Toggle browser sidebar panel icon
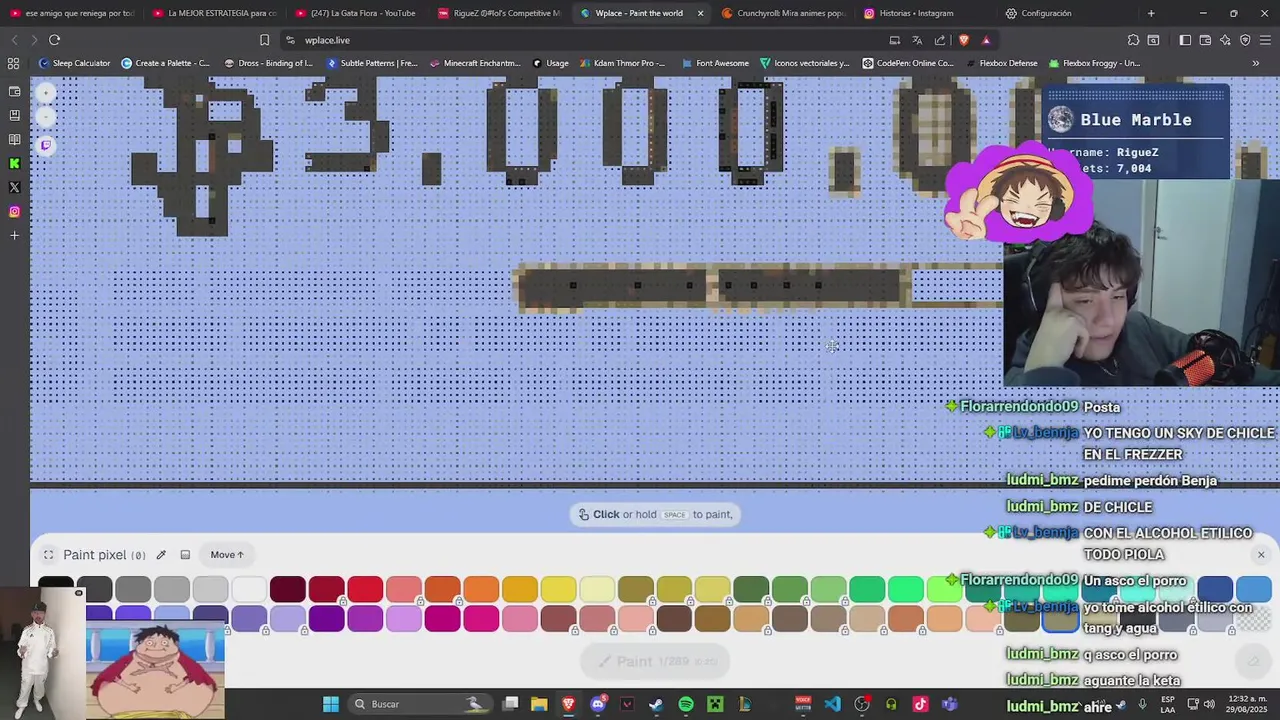The height and width of the screenshot is (720, 1280). [x=1185, y=40]
